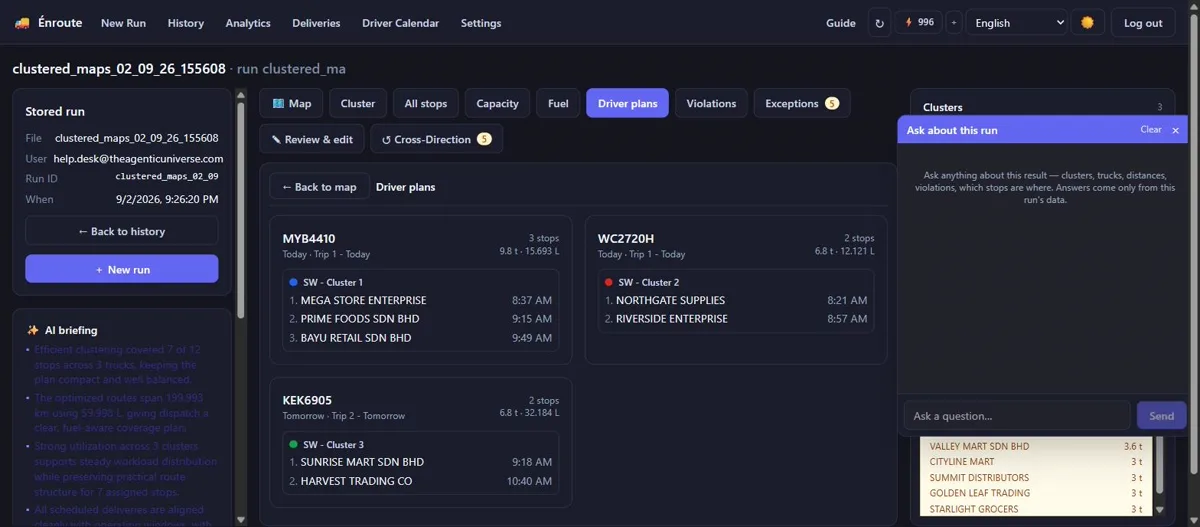The width and height of the screenshot is (1200, 527).
Task: Go to Analytics page
Action: point(248,23)
